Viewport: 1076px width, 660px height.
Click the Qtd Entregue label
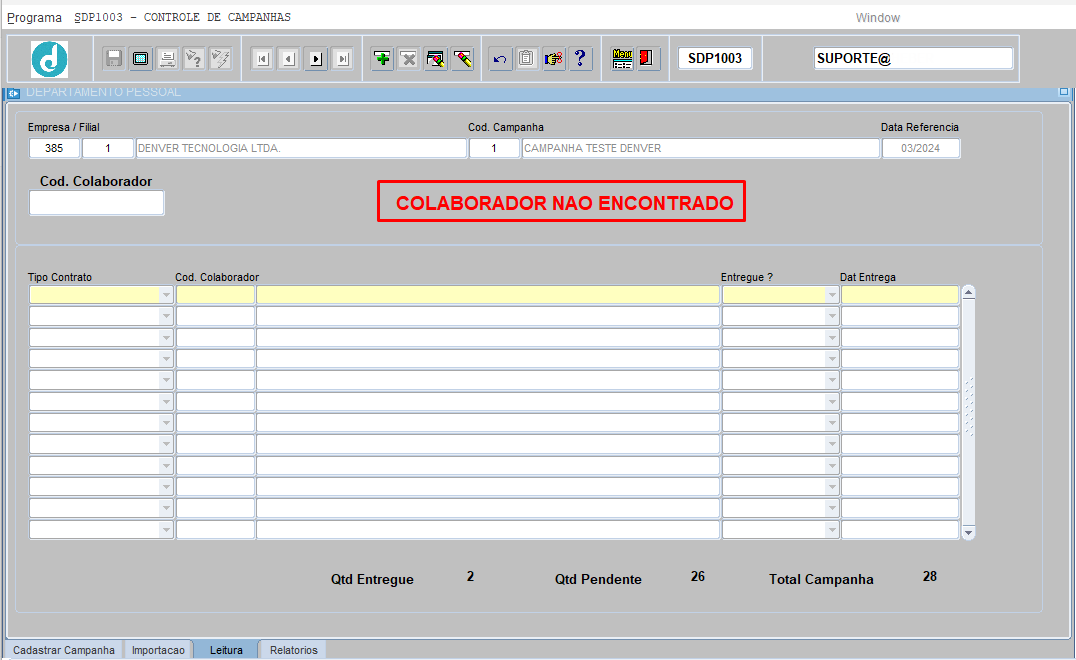(x=373, y=579)
